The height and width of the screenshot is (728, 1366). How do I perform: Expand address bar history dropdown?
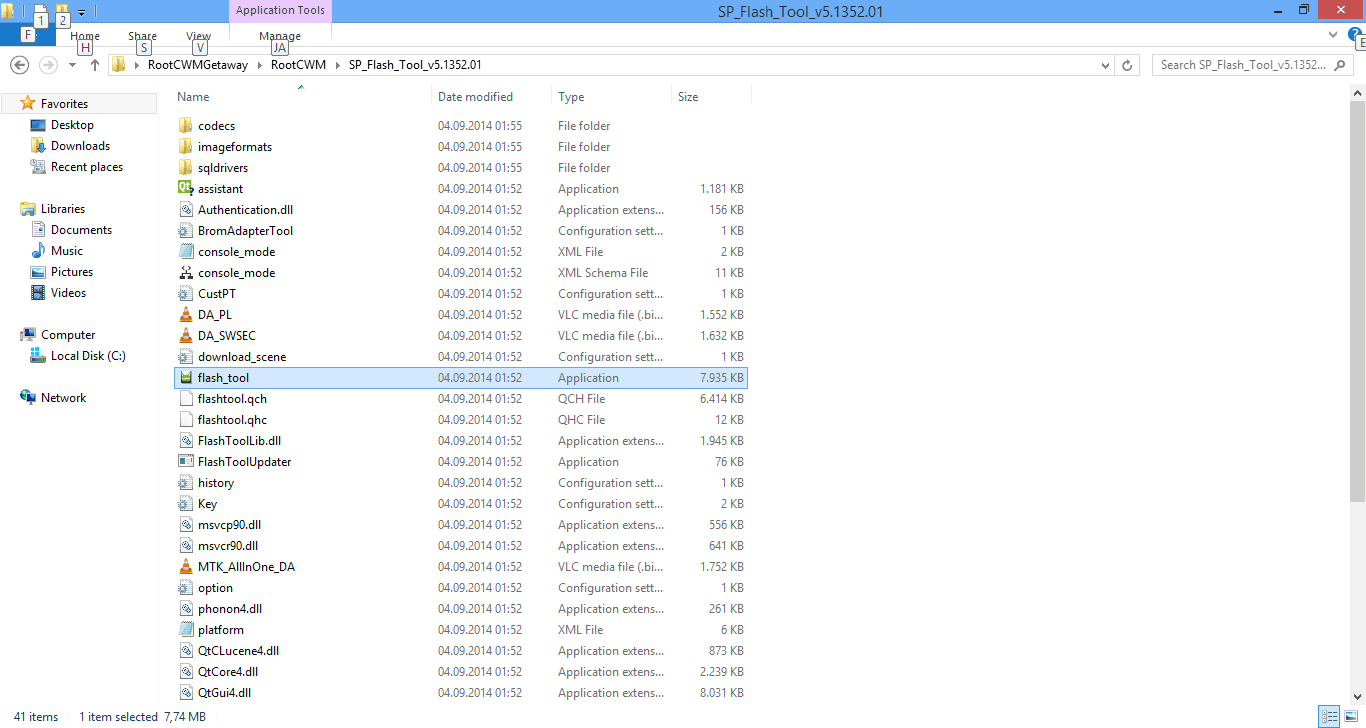[1105, 65]
